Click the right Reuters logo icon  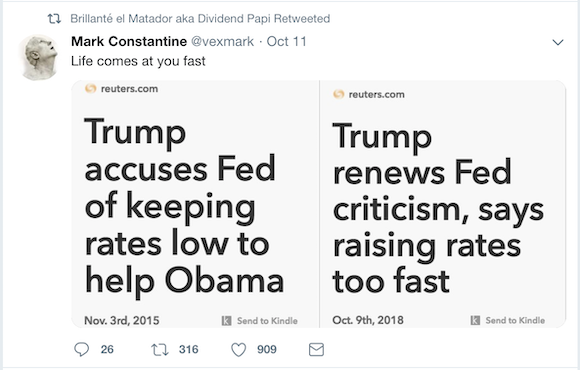[x=338, y=94]
